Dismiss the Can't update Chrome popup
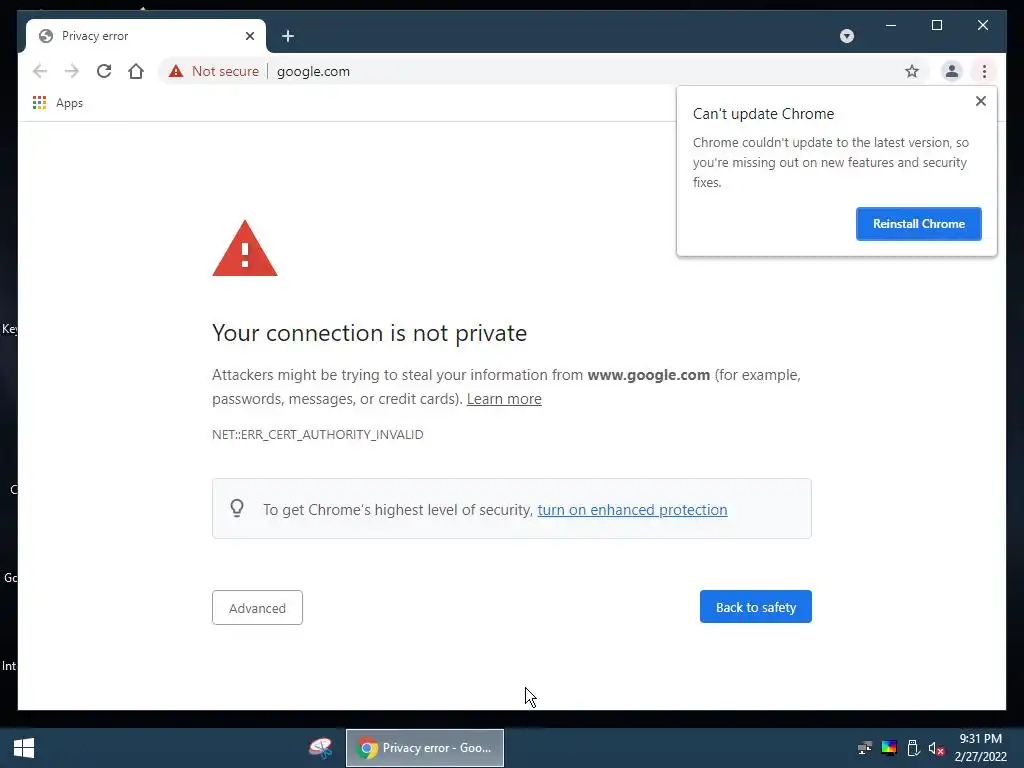The width and height of the screenshot is (1024, 768). tap(980, 101)
